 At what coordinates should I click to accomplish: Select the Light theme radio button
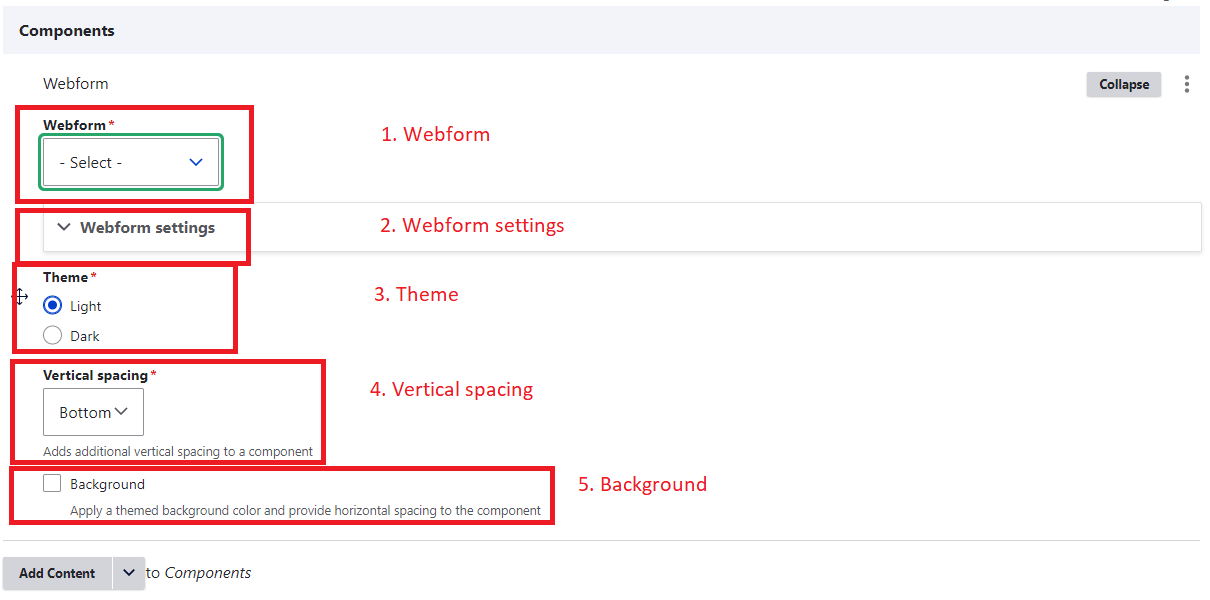click(53, 306)
